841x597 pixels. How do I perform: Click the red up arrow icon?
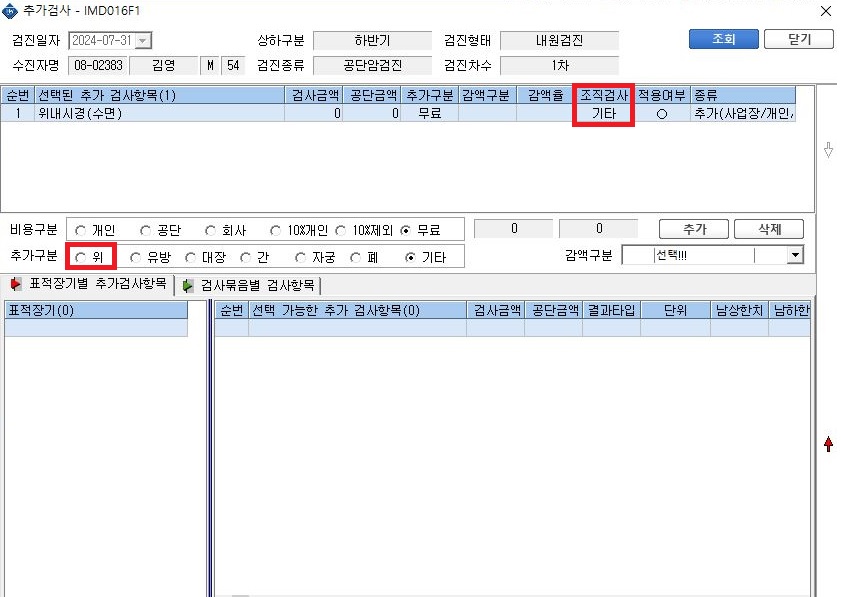(828, 444)
